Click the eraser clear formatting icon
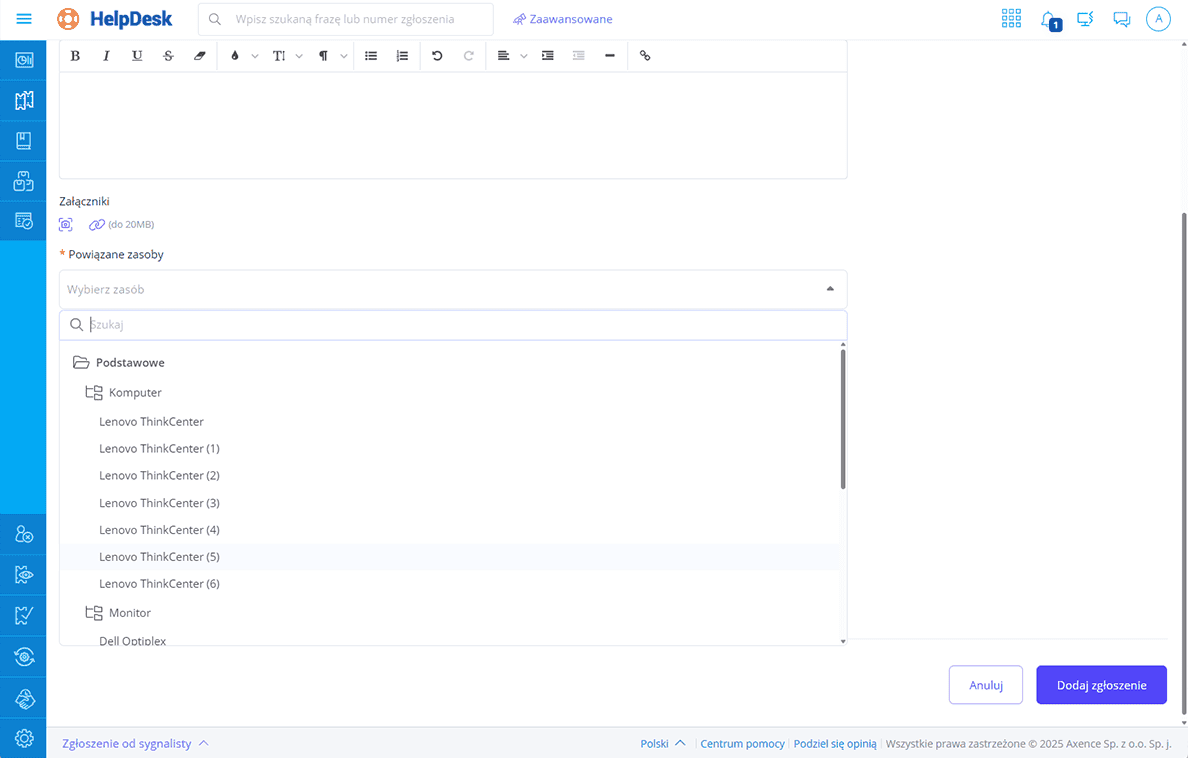This screenshot has height=758, width=1188. [x=199, y=56]
